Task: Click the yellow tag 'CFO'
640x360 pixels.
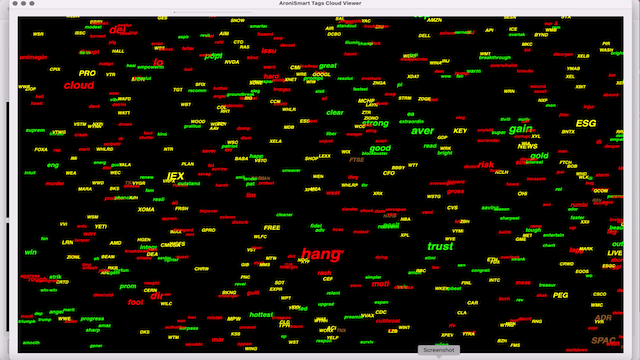Action: point(389,173)
